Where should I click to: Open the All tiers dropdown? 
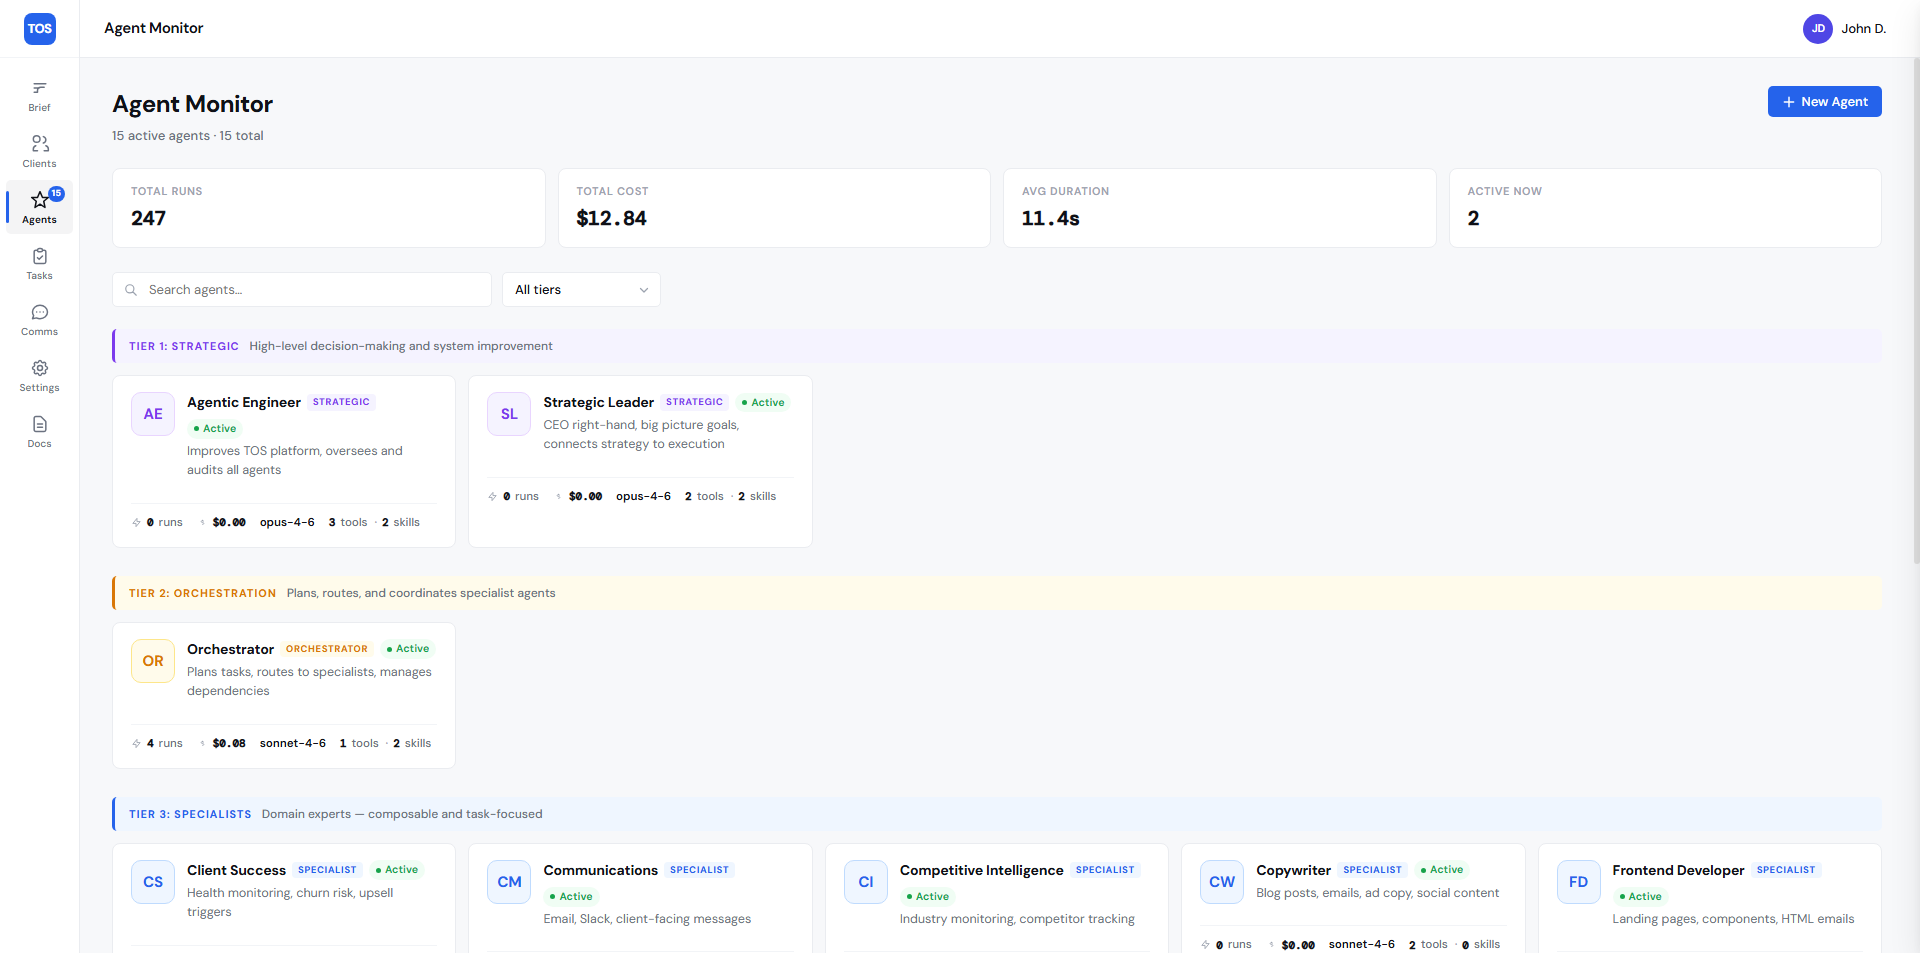[581, 290]
